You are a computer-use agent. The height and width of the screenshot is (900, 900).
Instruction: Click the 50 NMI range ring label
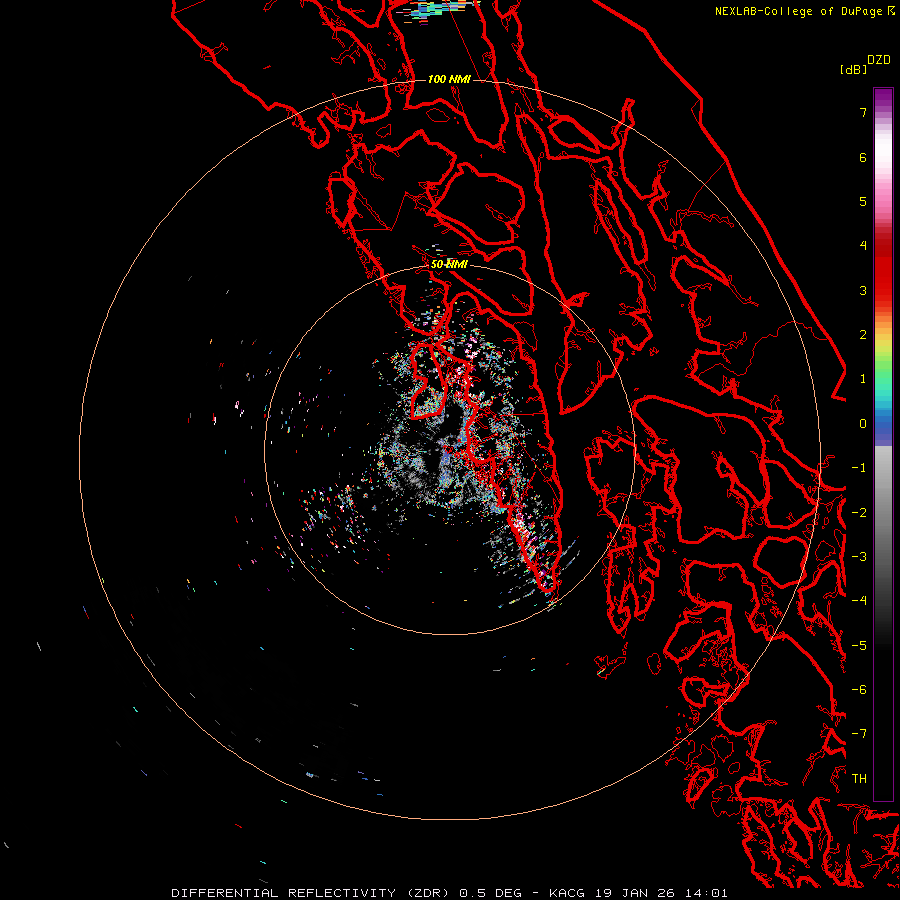tap(449, 264)
